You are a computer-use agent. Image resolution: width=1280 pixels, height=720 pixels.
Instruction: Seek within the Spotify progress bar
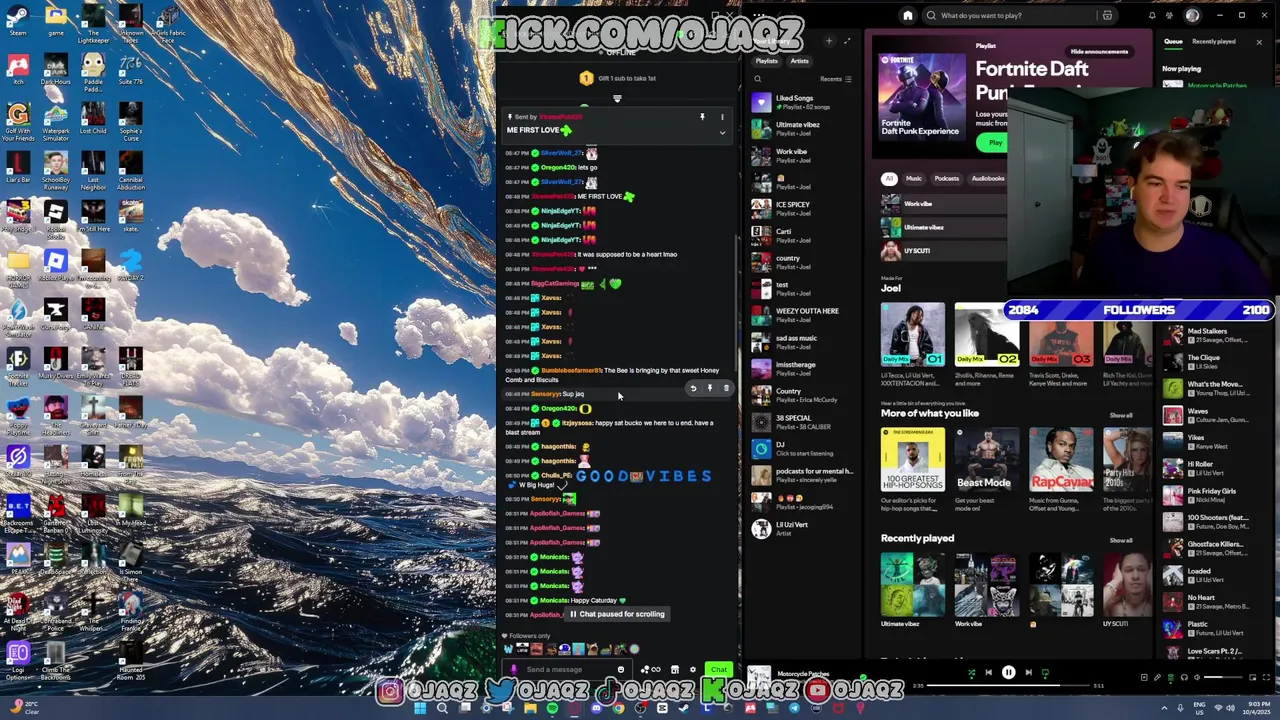point(1010,686)
